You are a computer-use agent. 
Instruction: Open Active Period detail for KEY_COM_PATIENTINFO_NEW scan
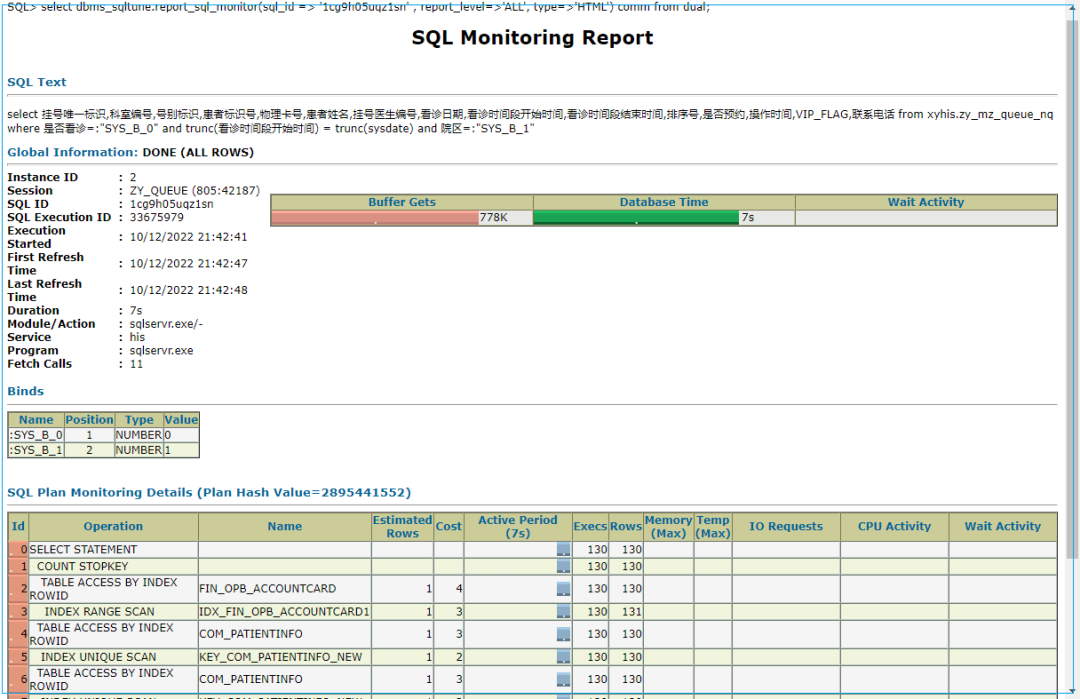click(x=563, y=656)
